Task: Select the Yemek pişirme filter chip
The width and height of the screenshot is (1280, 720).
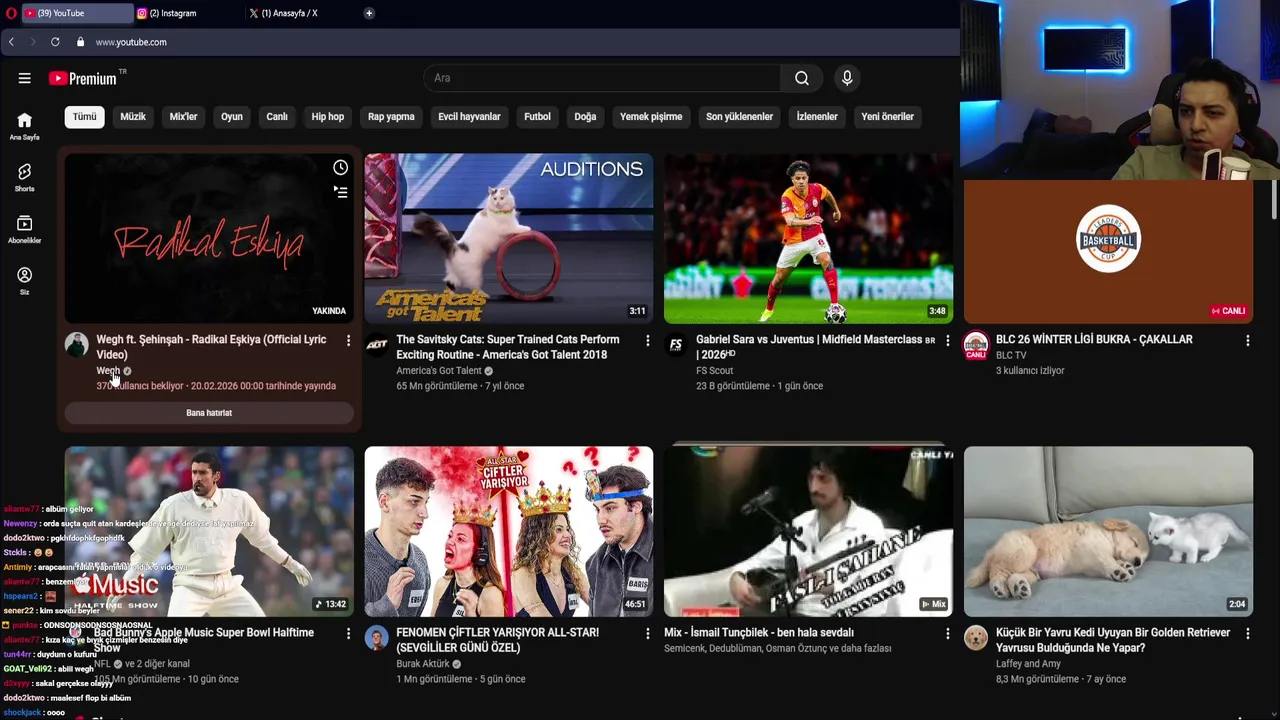Action: click(651, 117)
